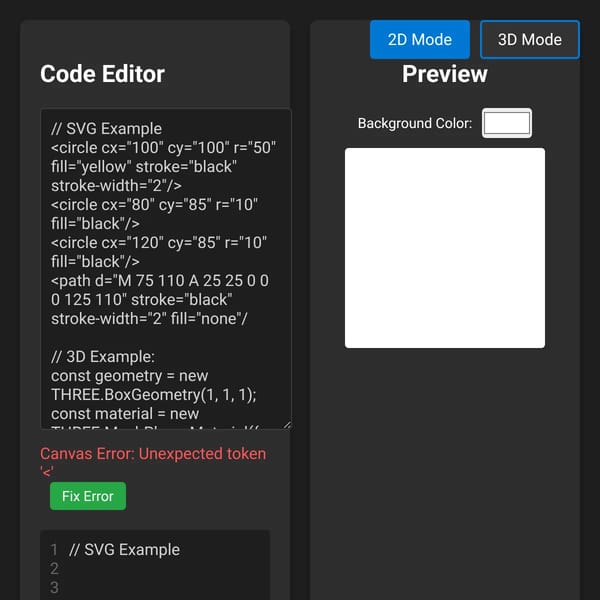Open the Background Color picker swatch

pos(507,123)
